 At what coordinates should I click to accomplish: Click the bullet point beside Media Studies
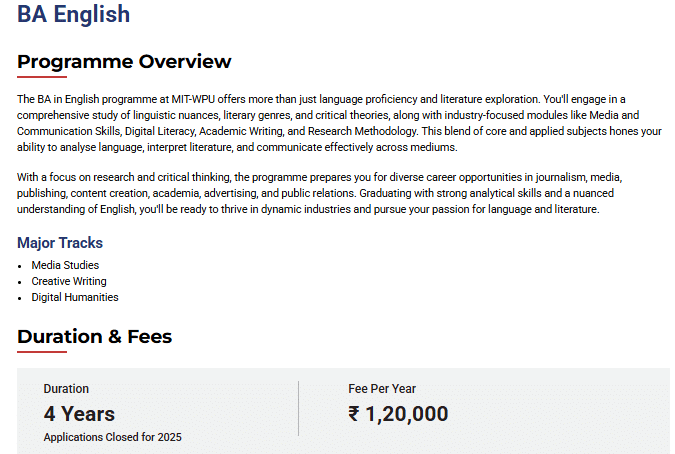(x=20, y=266)
